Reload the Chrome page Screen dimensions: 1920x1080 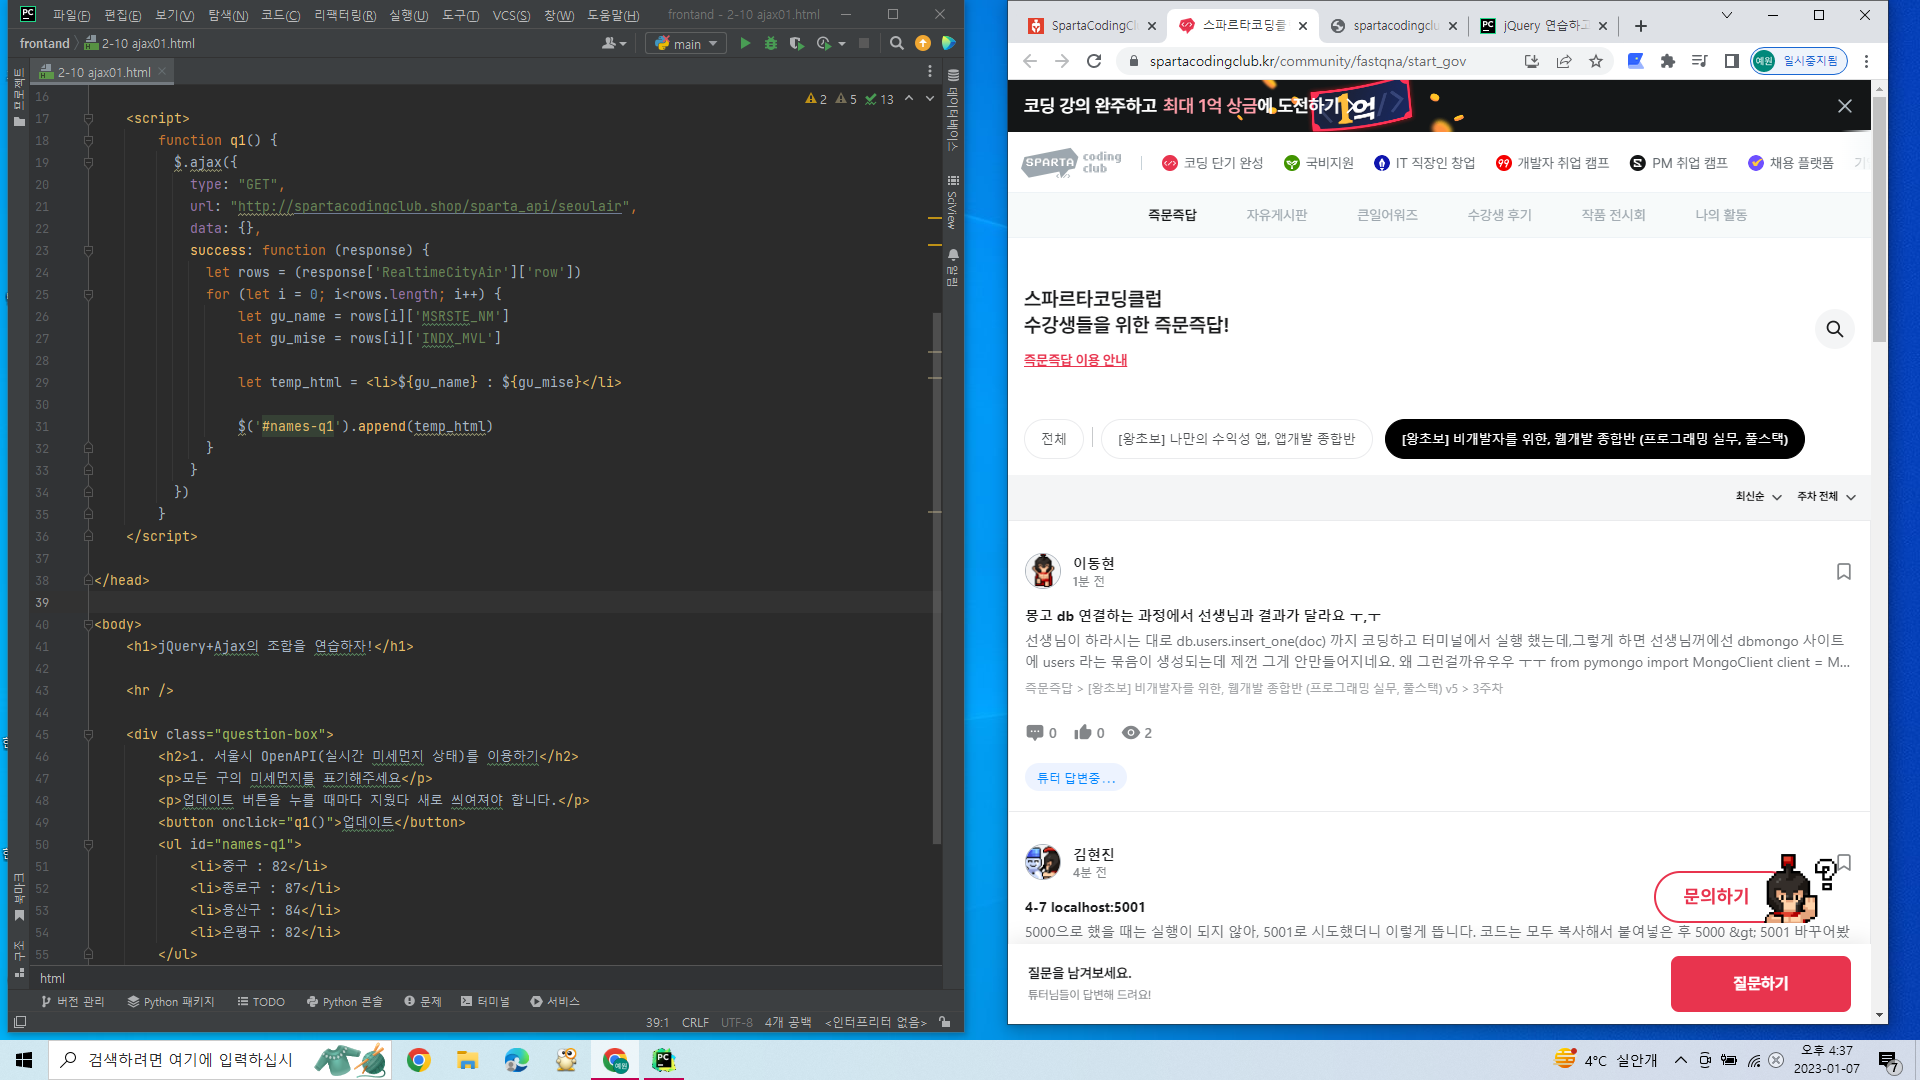(1094, 61)
